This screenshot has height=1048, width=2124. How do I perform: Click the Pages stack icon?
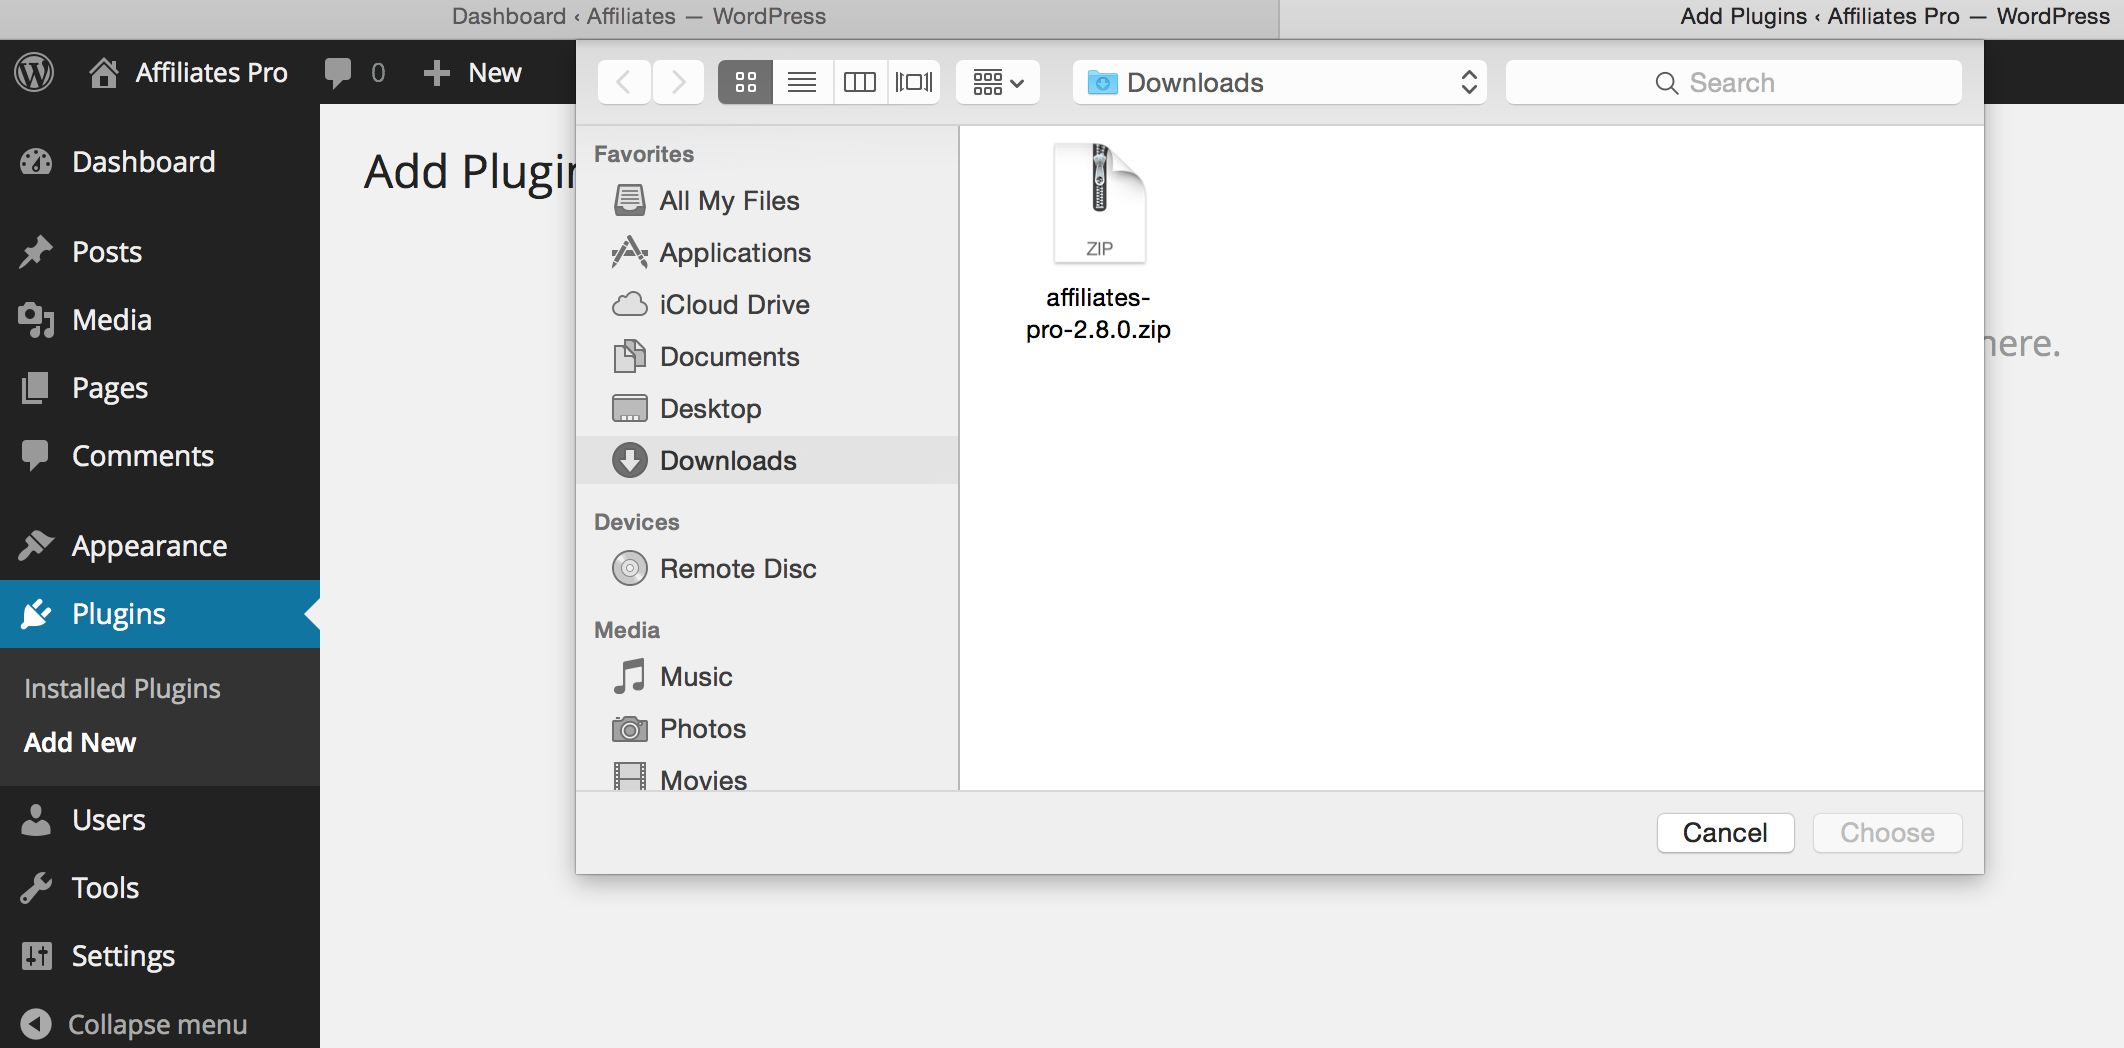[x=36, y=388]
